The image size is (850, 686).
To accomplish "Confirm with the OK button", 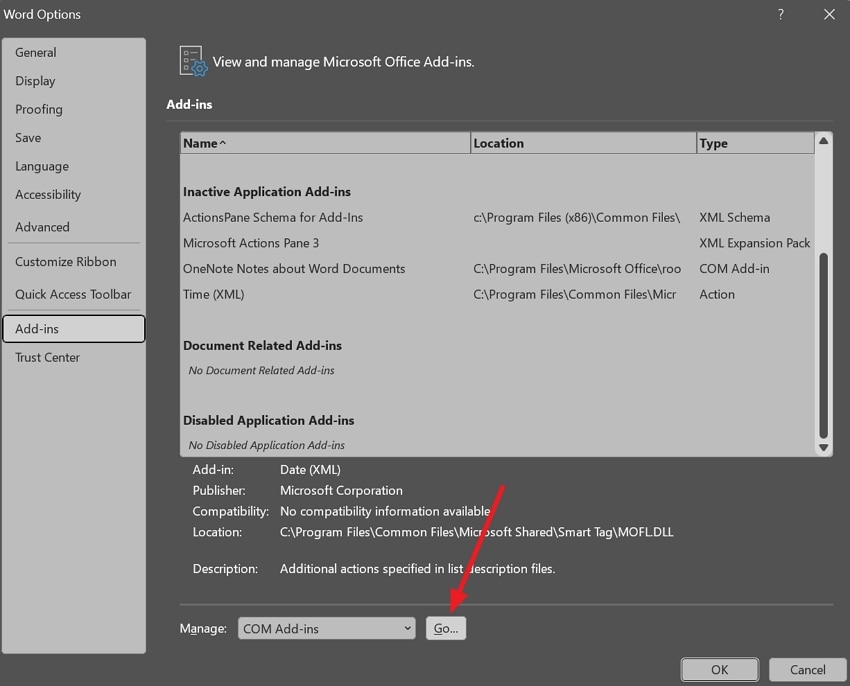I will (719, 669).
